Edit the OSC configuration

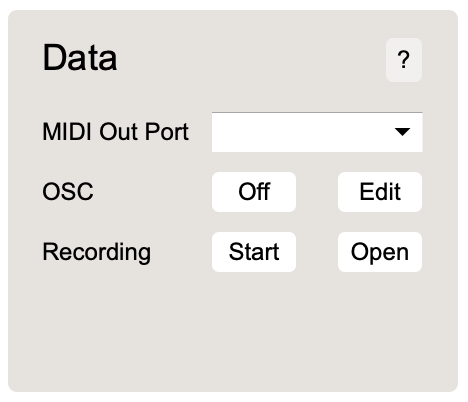click(x=380, y=192)
